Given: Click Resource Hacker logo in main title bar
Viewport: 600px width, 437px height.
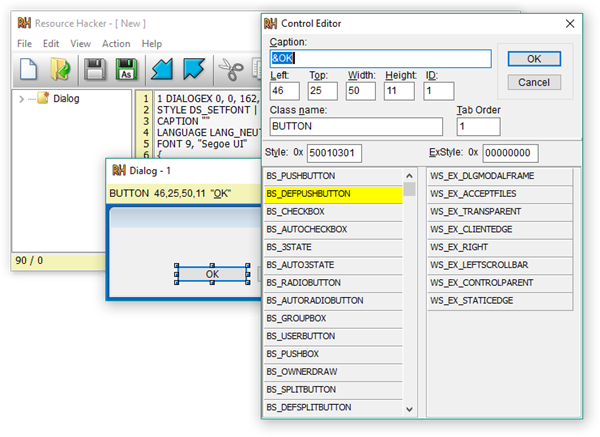Looking at the screenshot, I should (x=24, y=23).
